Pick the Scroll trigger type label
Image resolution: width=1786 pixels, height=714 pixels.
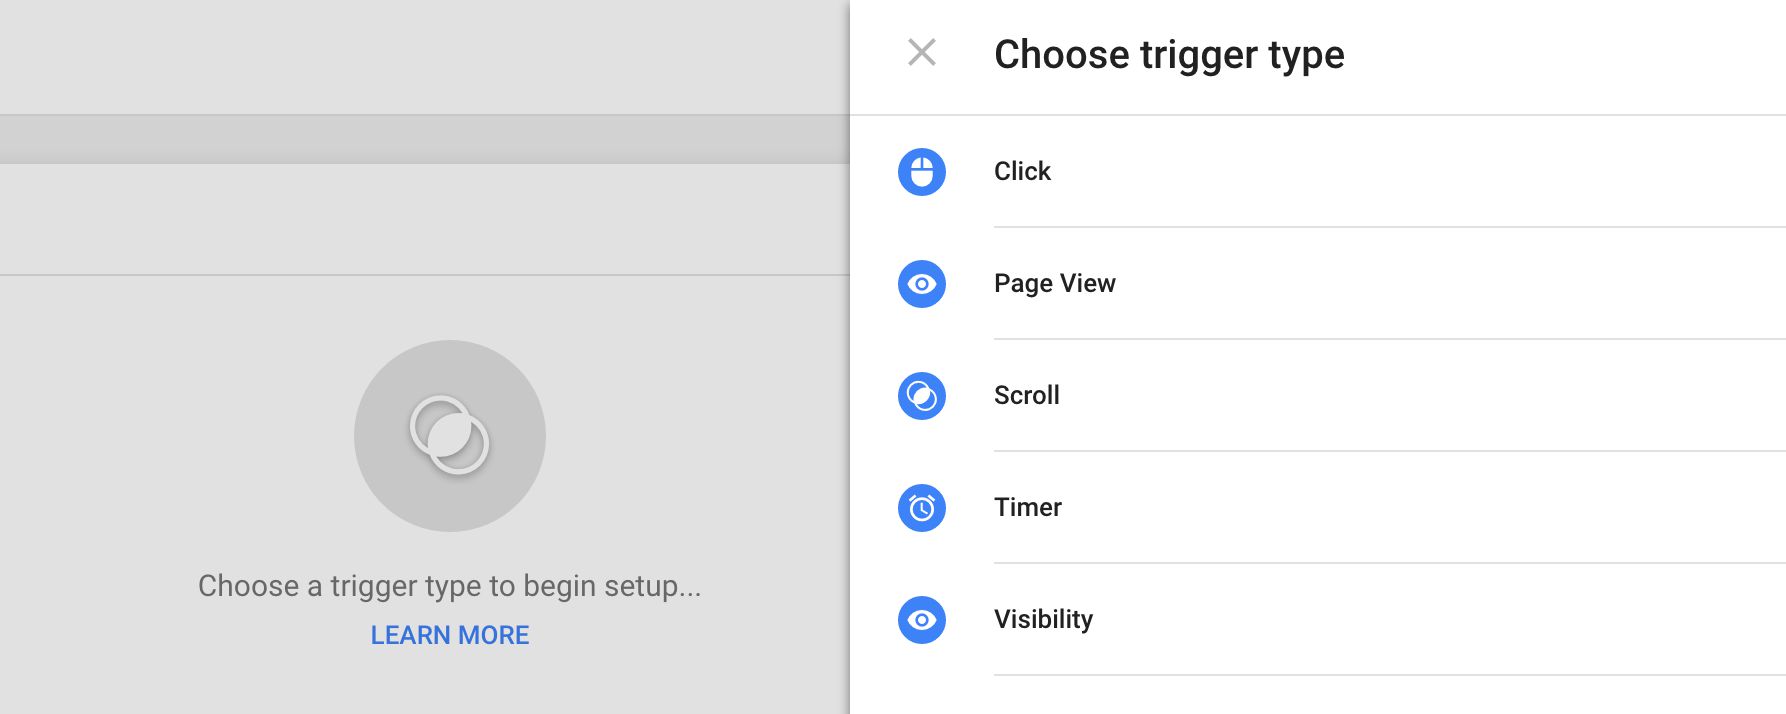tap(1026, 395)
